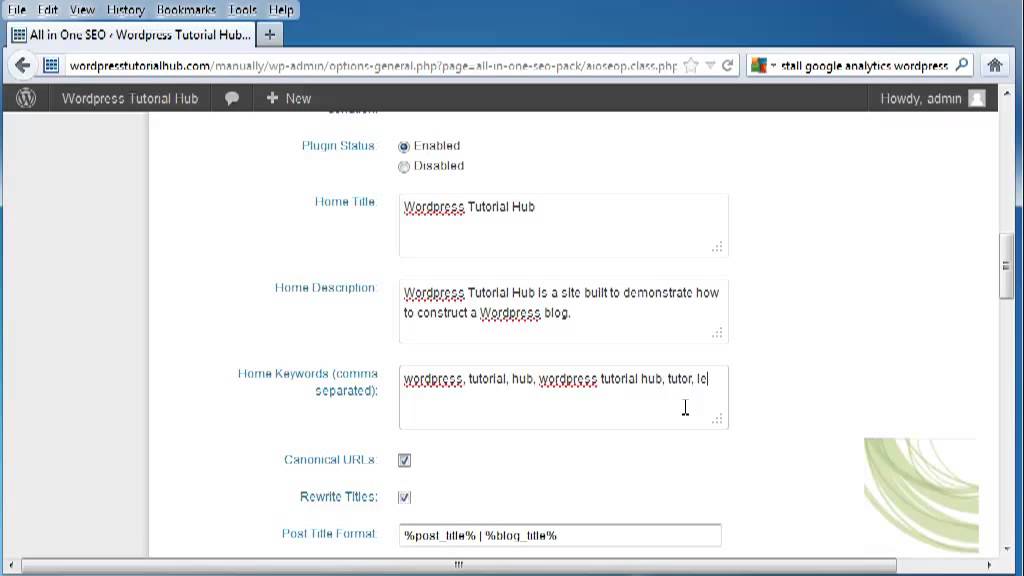This screenshot has height=576, width=1024.
Task: Toggle the Canonical URLs checkbox
Action: [404, 460]
